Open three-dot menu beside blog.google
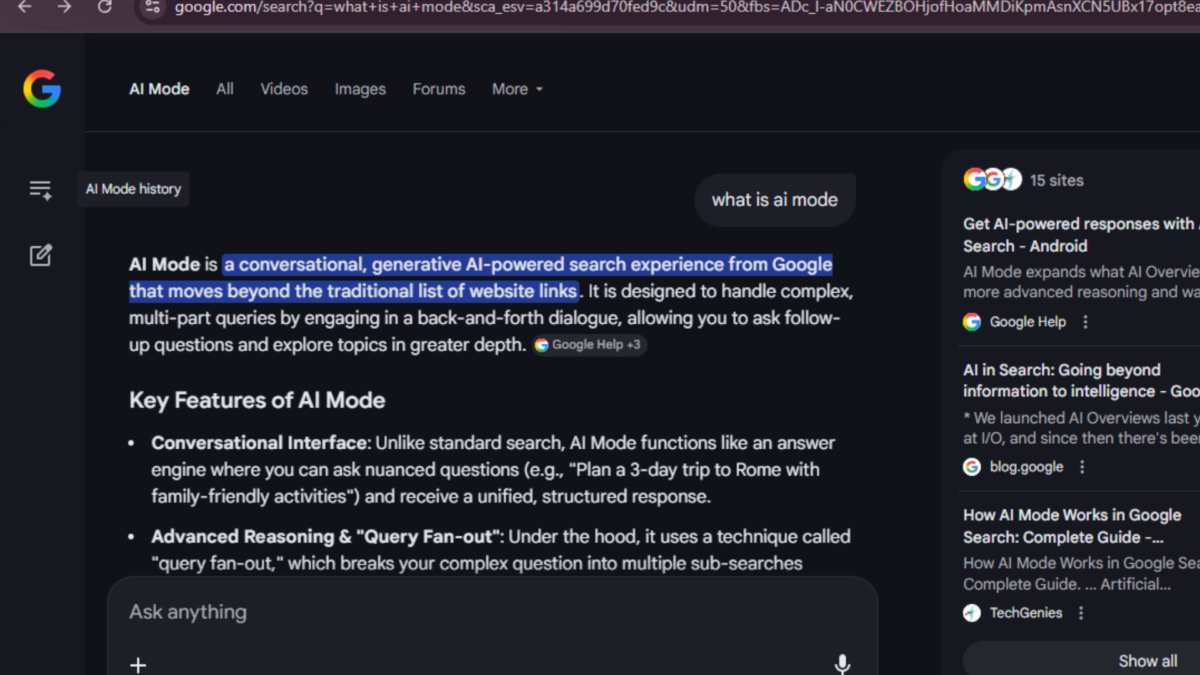 click(1082, 467)
